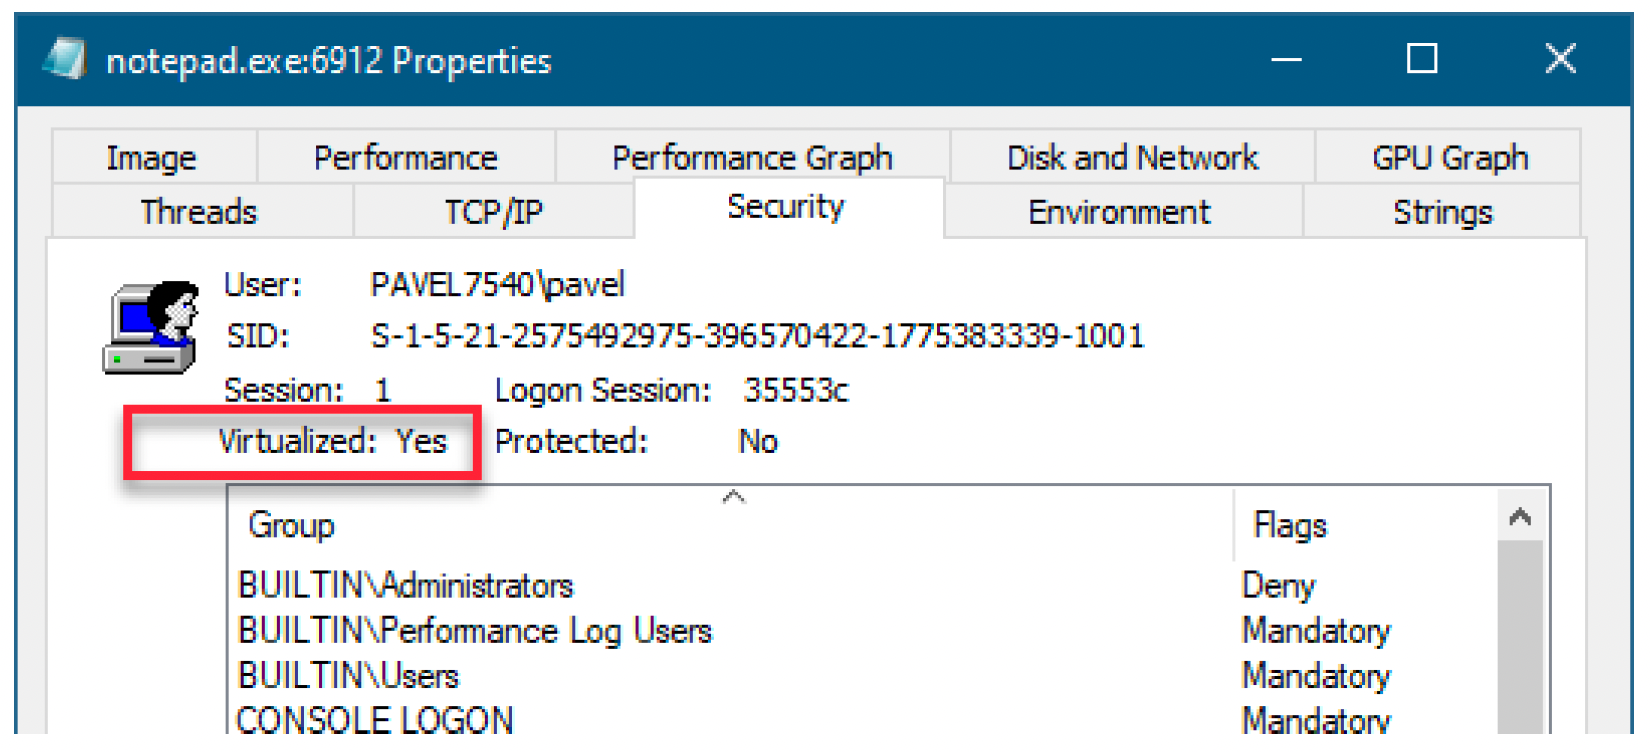This screenshot has height=752, width=1650.
Task: Click the Protected value No
Action: click(758, 441)
